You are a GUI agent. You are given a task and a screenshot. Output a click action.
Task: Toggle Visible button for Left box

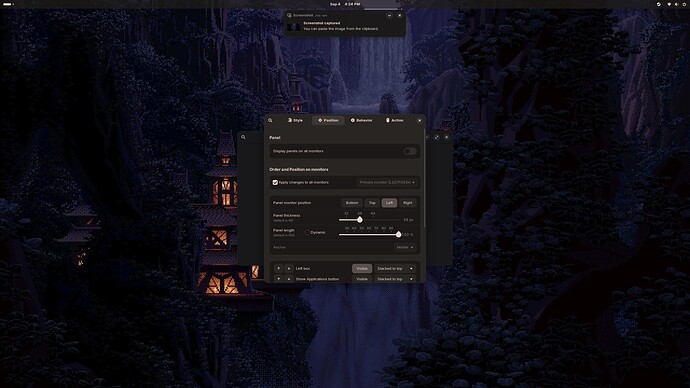[362, 268]
